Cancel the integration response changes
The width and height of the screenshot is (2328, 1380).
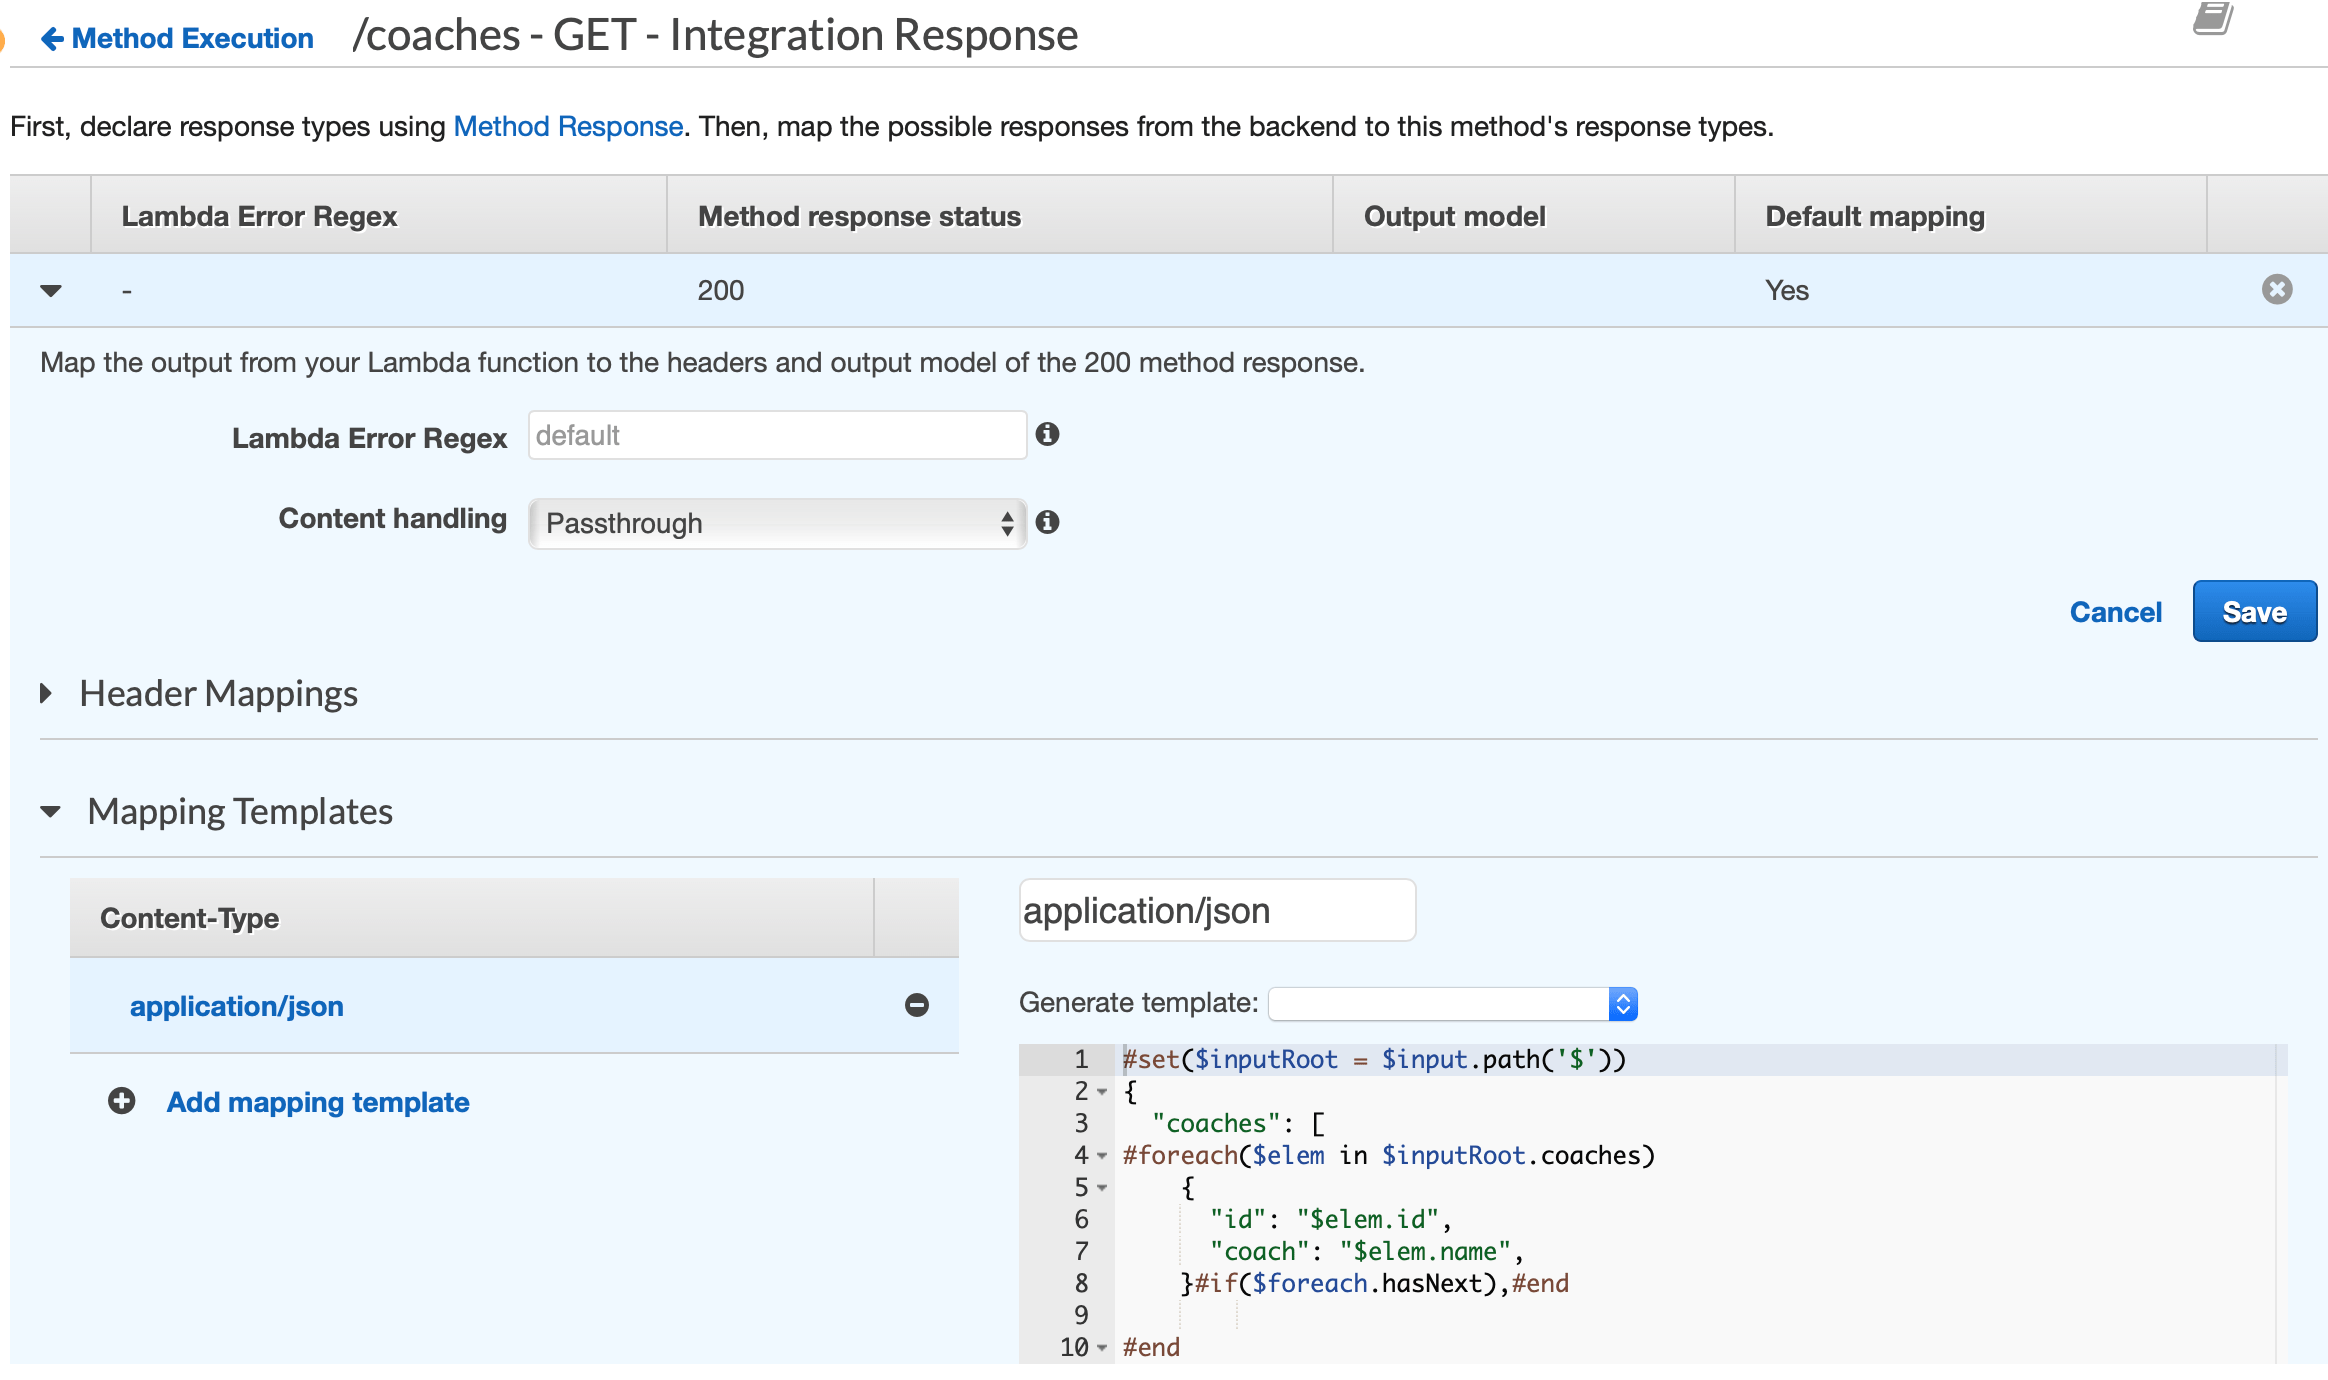2115,611
